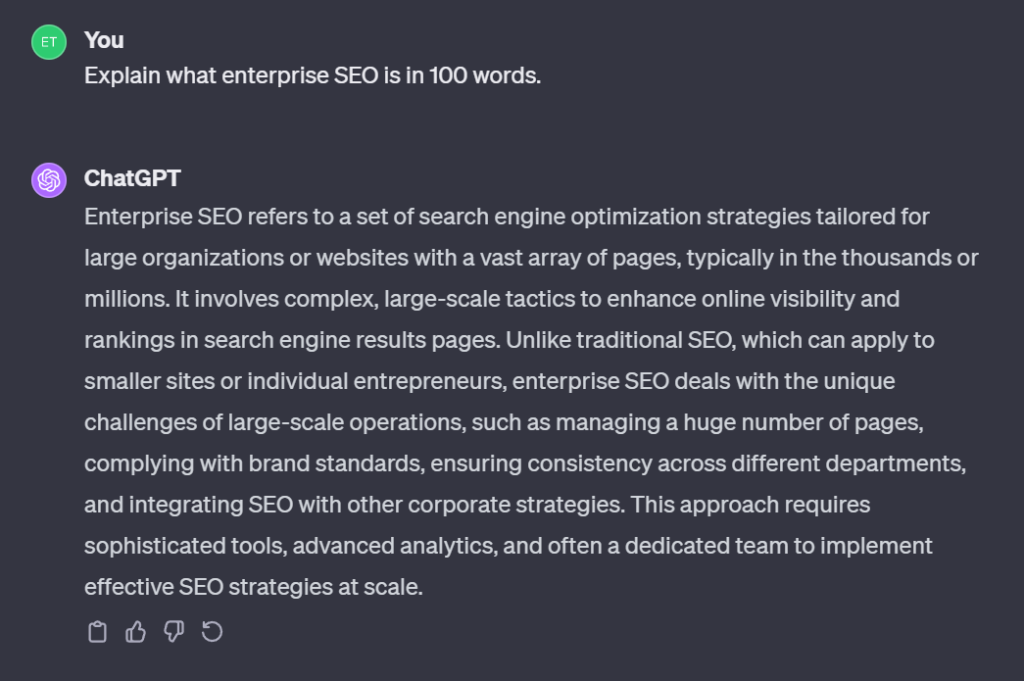
Task: Click the thumbs down icon
Action: (x=174, y=632)
